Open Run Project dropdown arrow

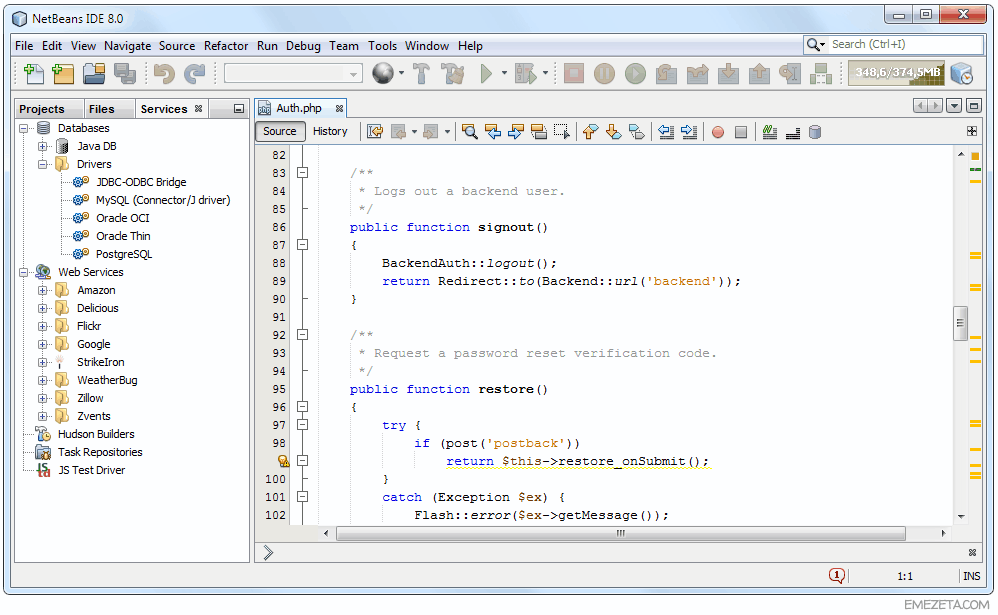[x=504, y=73]
